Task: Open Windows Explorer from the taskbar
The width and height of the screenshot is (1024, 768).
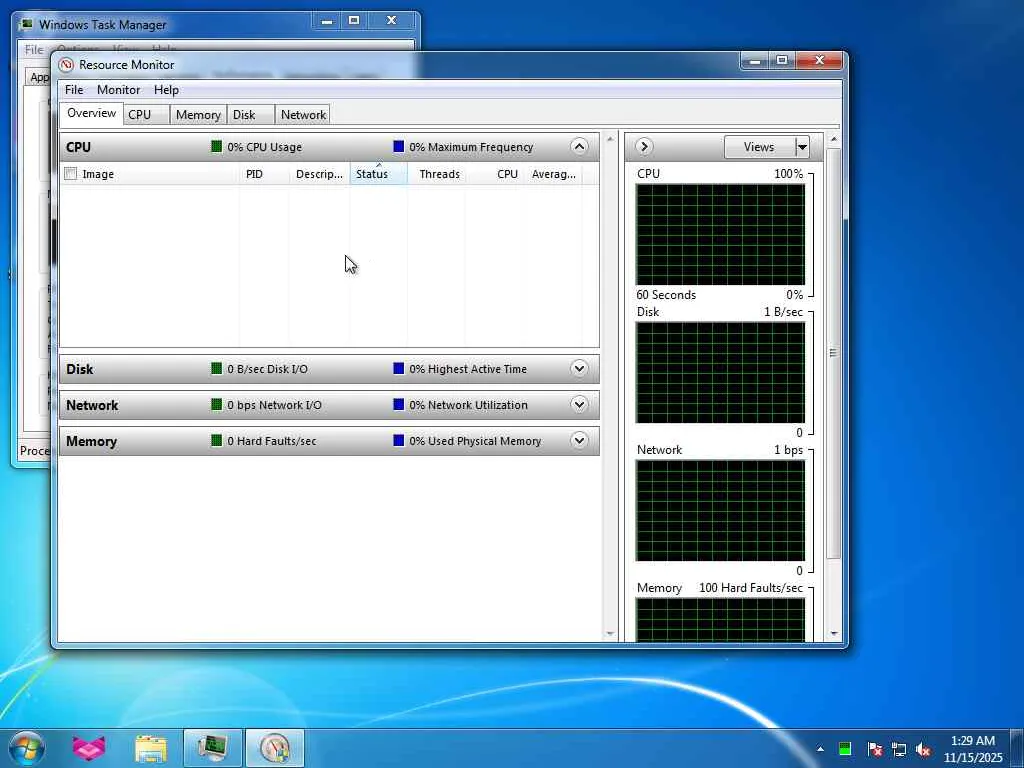Action: (151, 748)
